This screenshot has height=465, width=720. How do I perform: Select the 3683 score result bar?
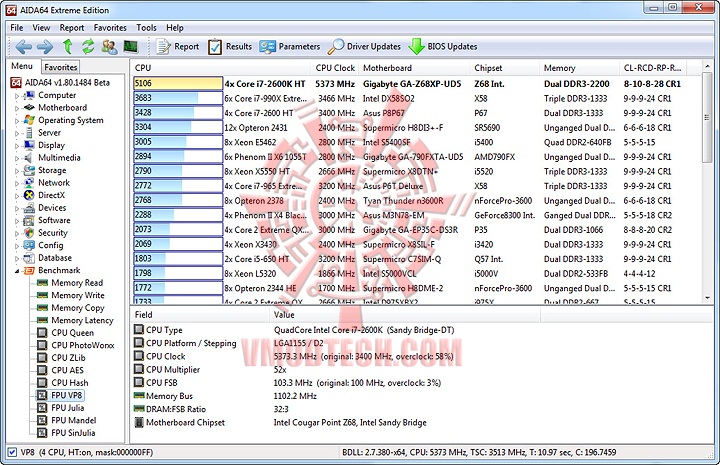[x=178, y=98]
